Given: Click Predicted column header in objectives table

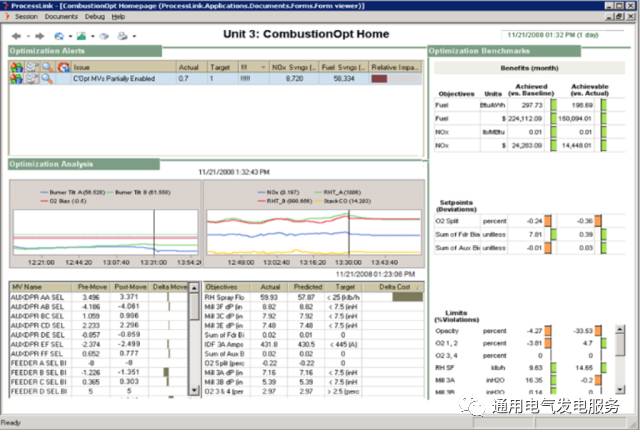Looking at the screenshot, I should (x=308, y=287).
